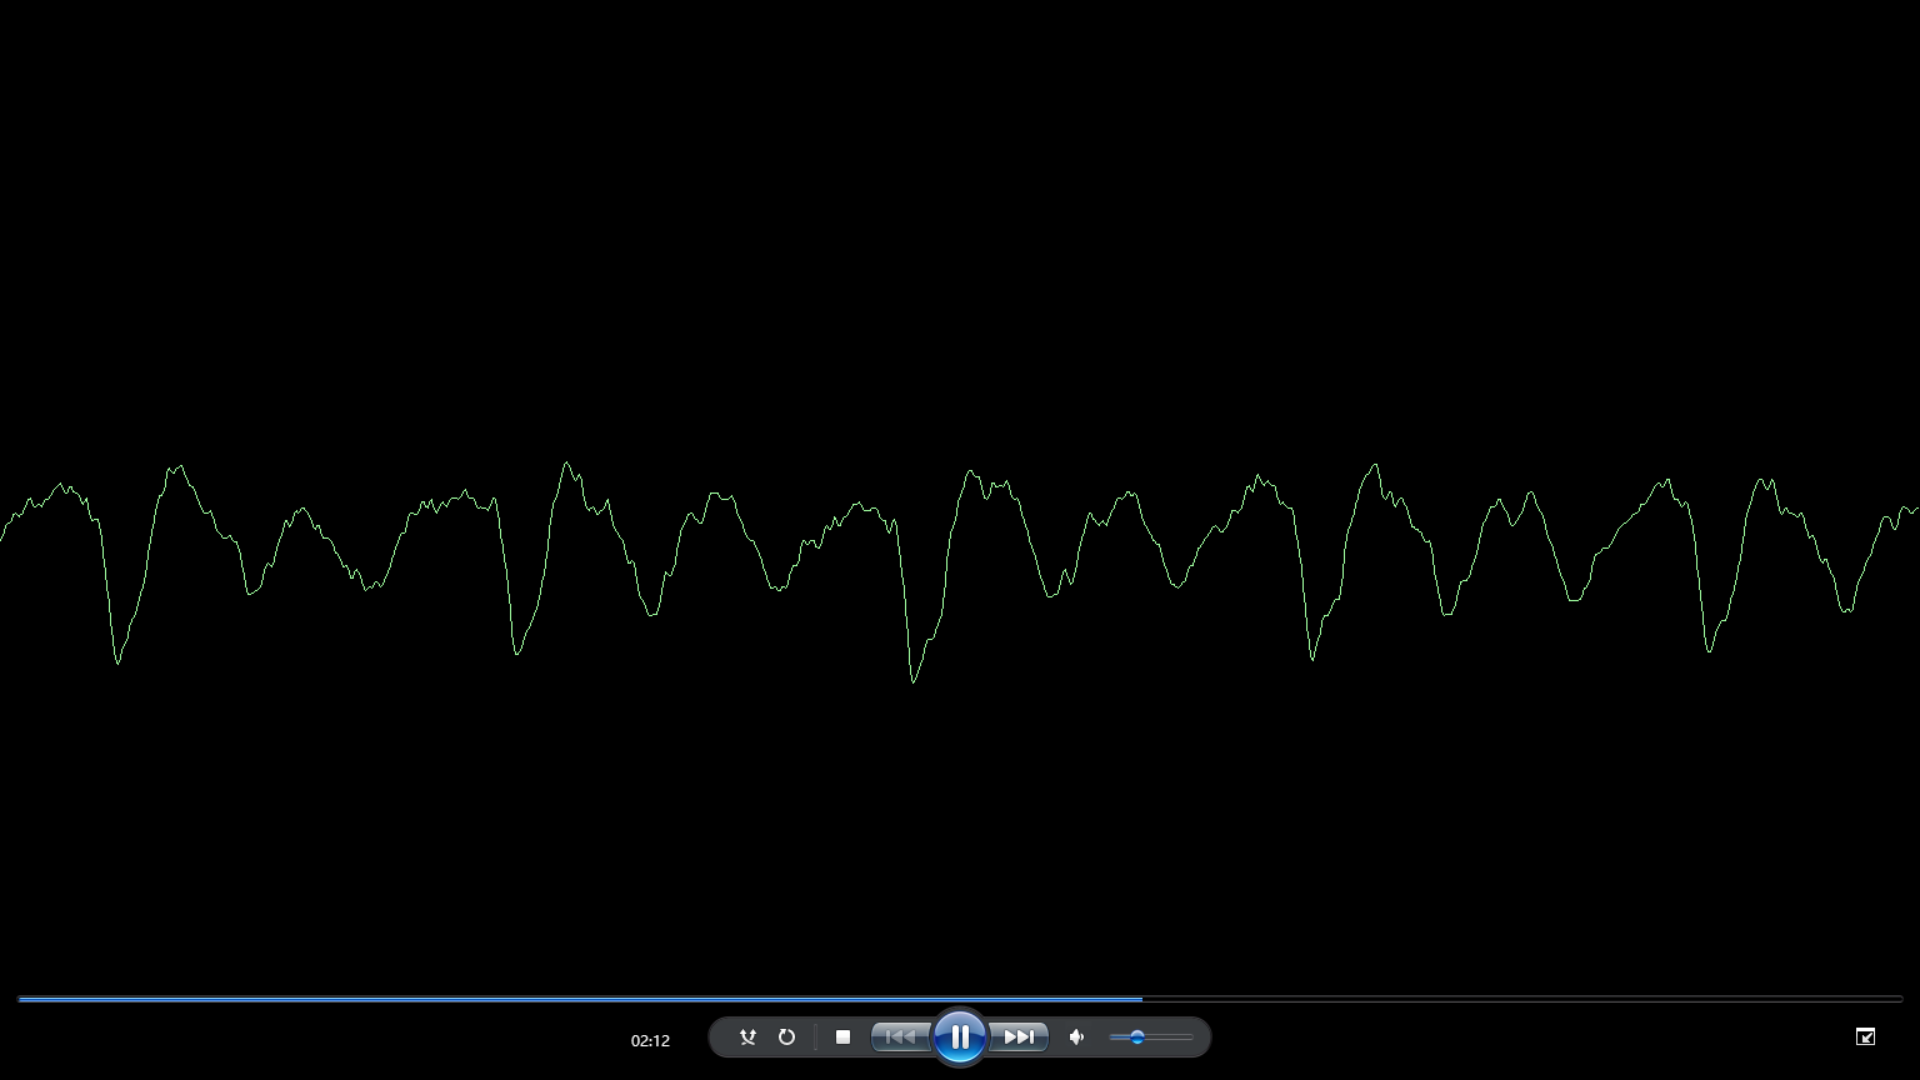Viewport: 1920px width, 1080px height.
Task: Click the seek bar to jump ahead
Action: 960,998
